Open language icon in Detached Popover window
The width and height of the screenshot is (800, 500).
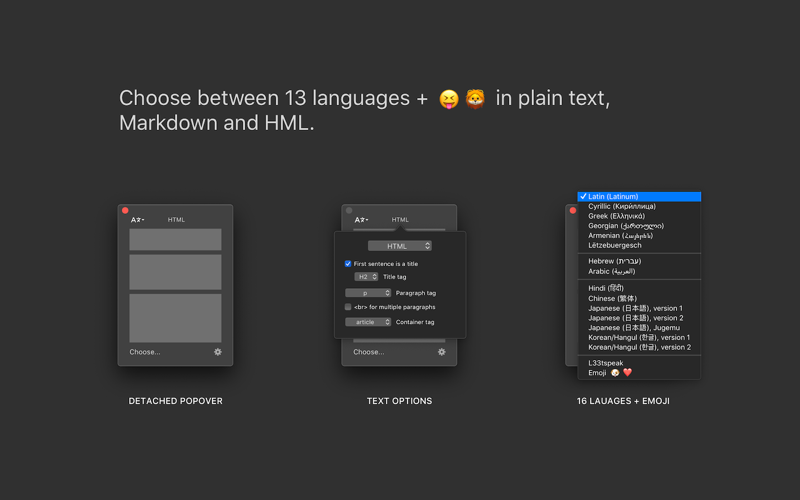137,220
